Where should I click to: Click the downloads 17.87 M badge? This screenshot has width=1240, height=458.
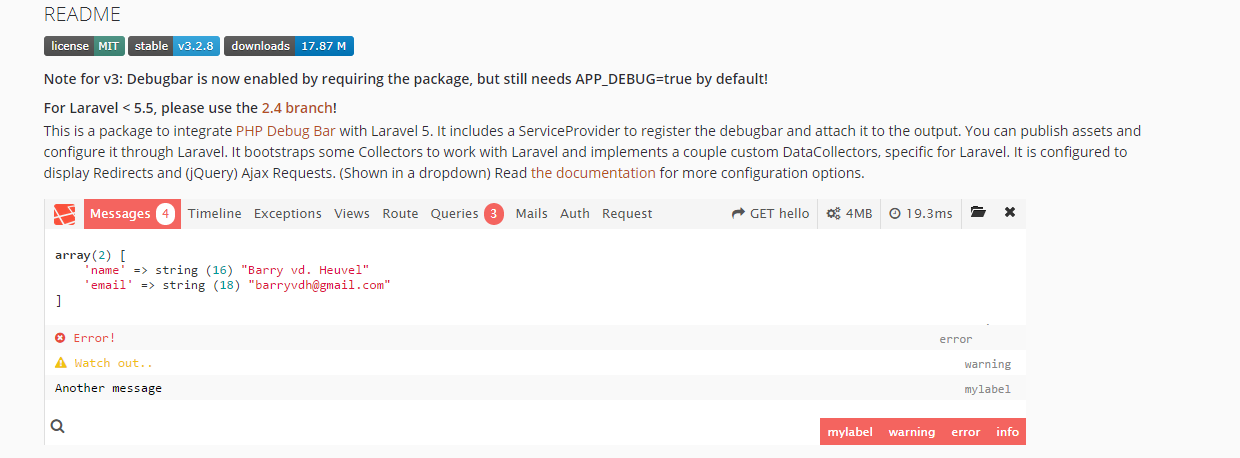[289, 46]
